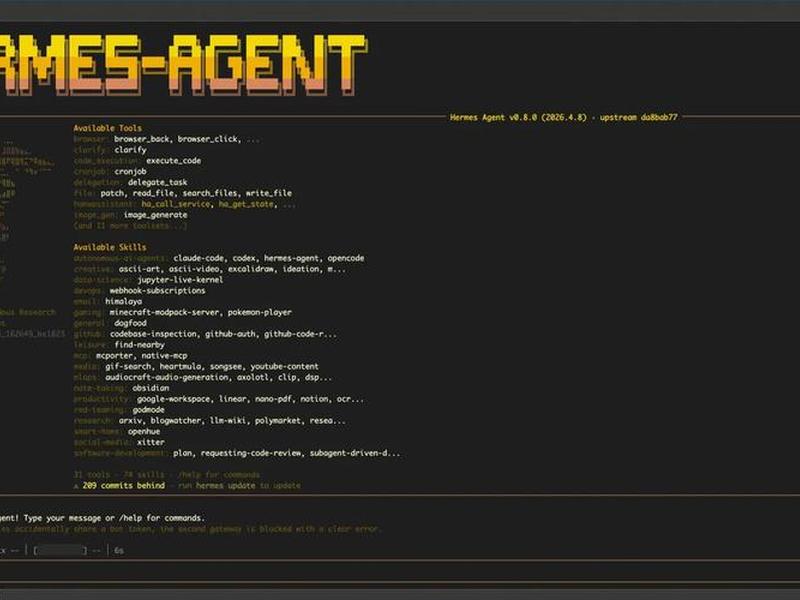Click the 'Hermes Agent v0.8.0' version text

point(493,117)
